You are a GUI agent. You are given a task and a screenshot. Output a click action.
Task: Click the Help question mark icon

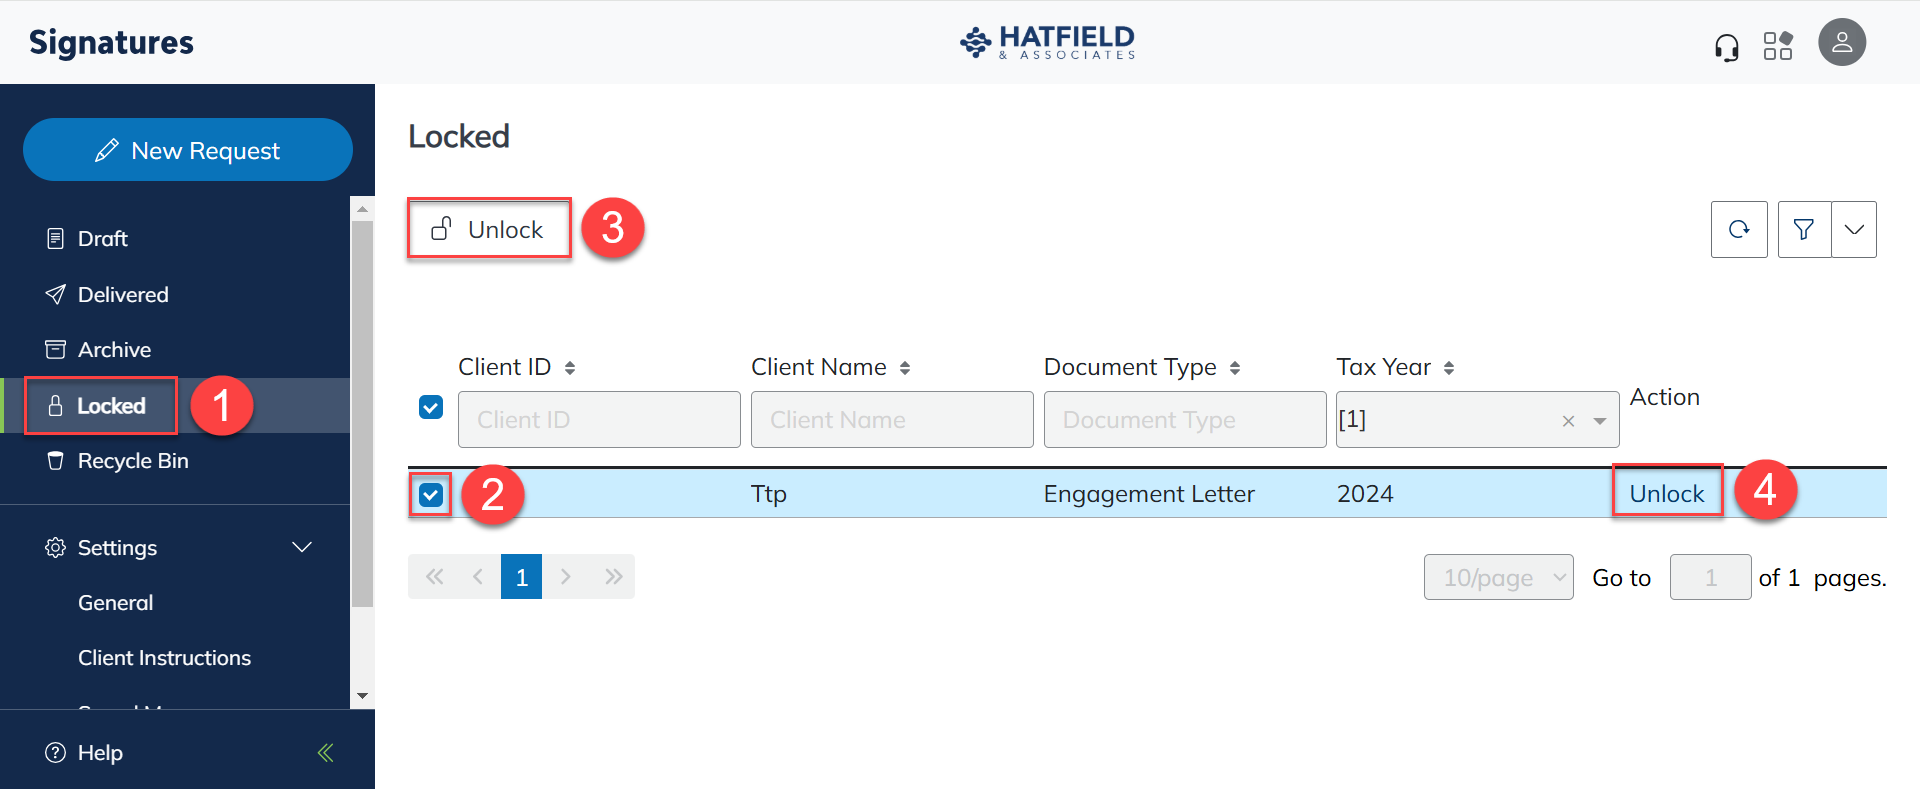point(56,752)
